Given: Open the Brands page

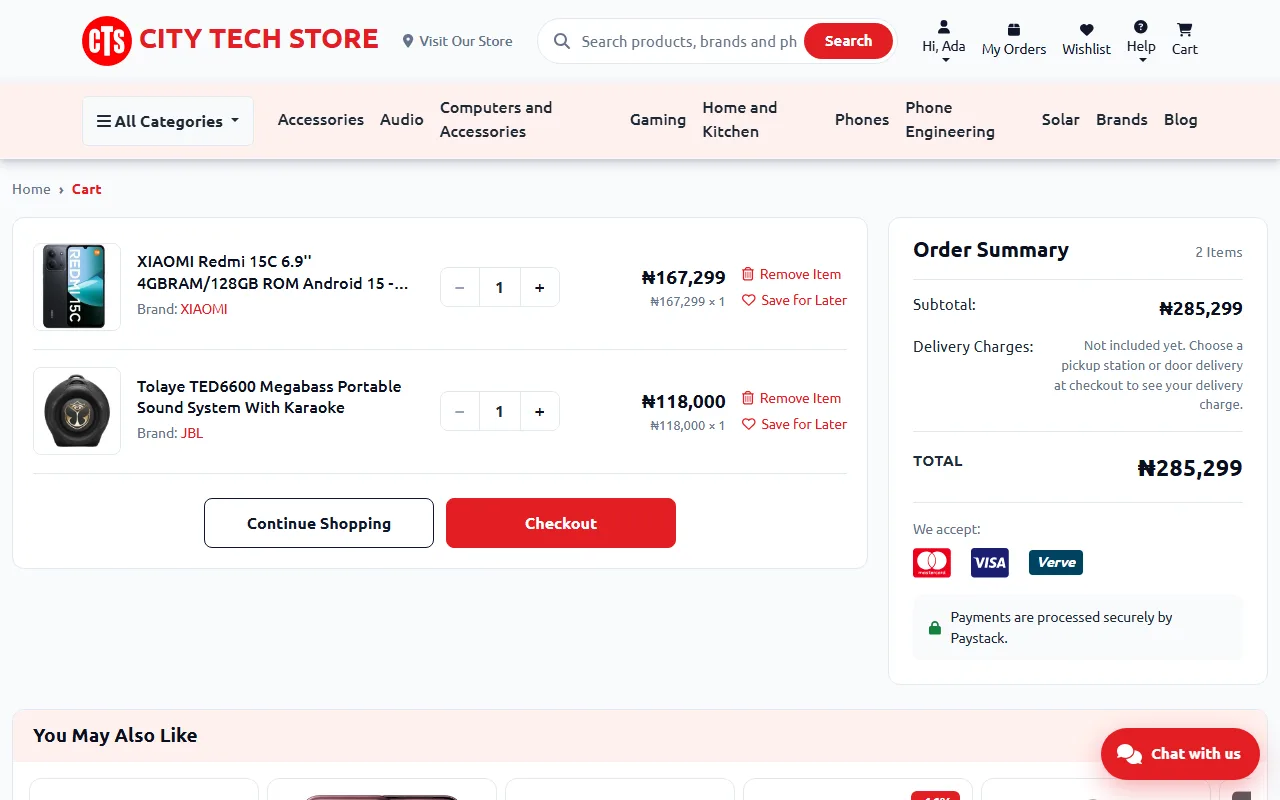Looking at the screenshot, I should pos(1122,119).
